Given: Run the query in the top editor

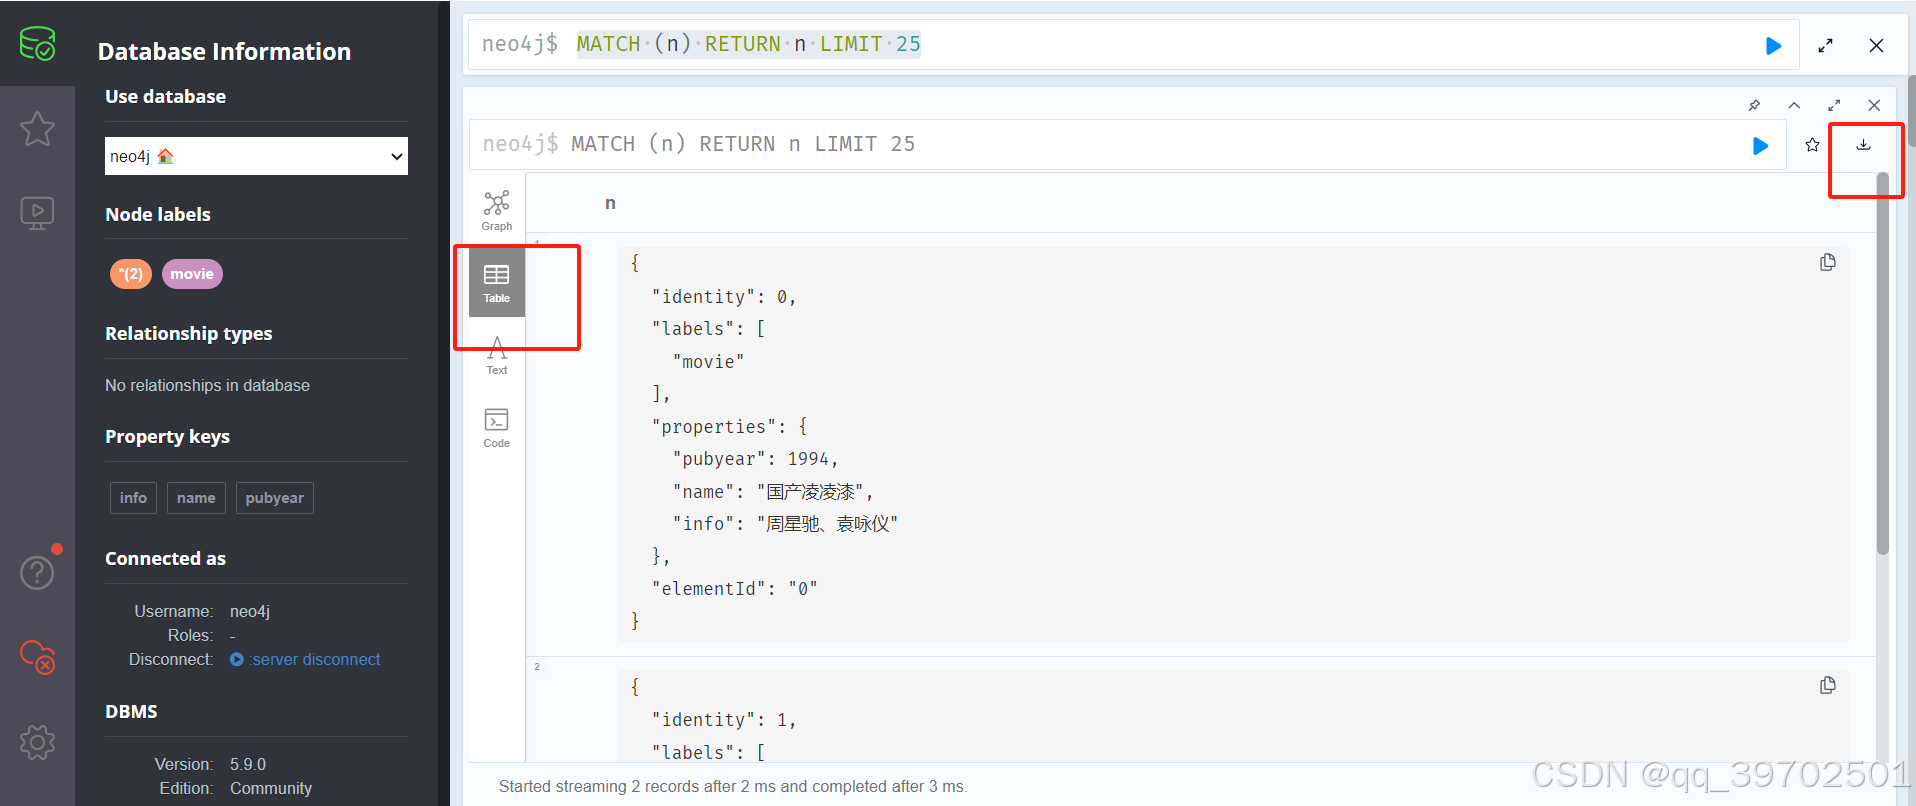Looking at the screenshot, I should click(x=1773, y=46).
